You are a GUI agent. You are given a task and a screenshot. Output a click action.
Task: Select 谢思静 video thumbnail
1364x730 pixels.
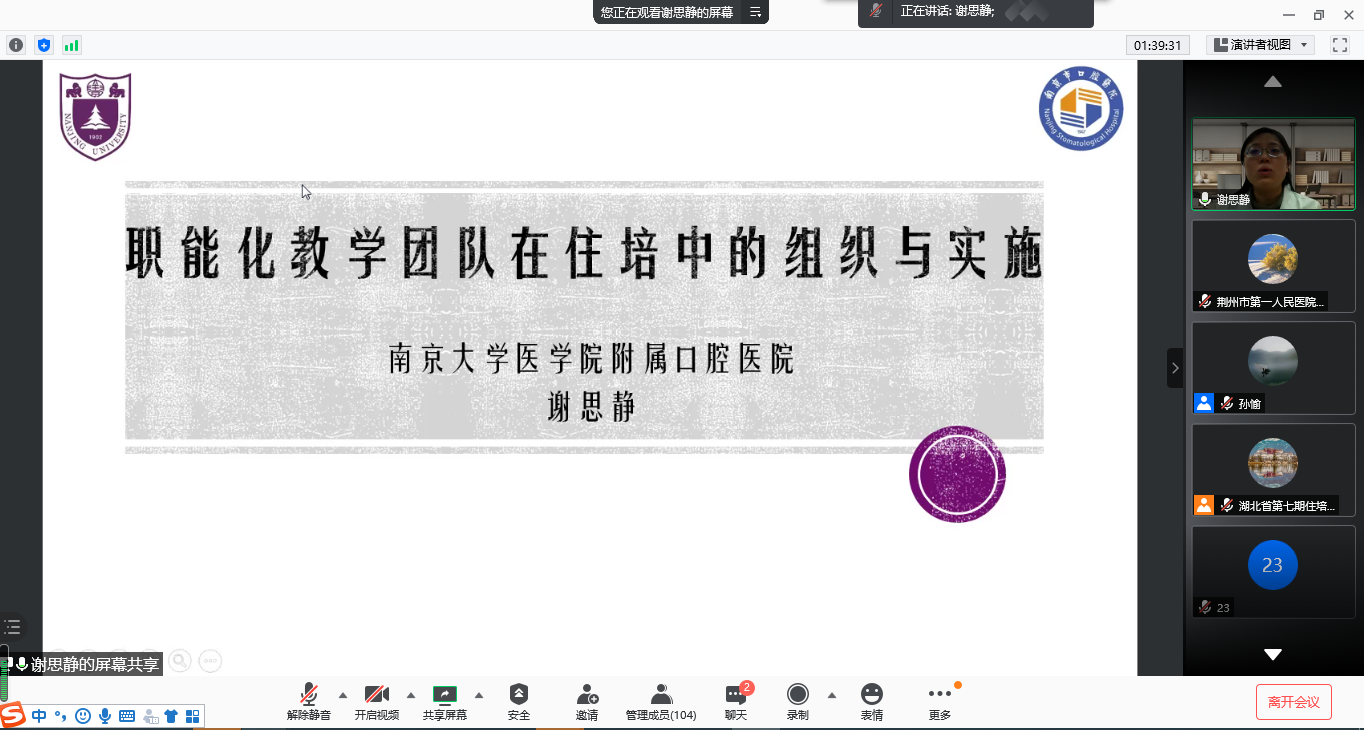[1273, 164]
